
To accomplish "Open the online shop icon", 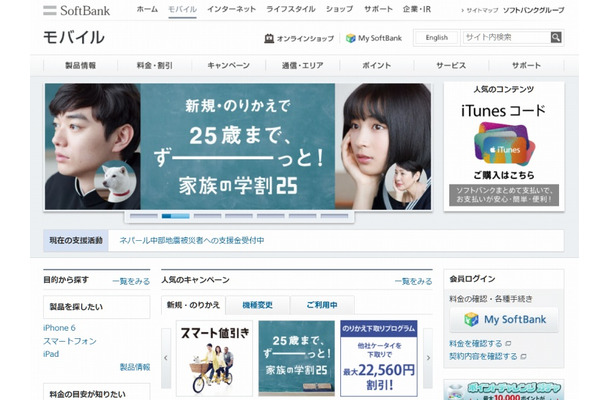I will [x=269, y=38].
